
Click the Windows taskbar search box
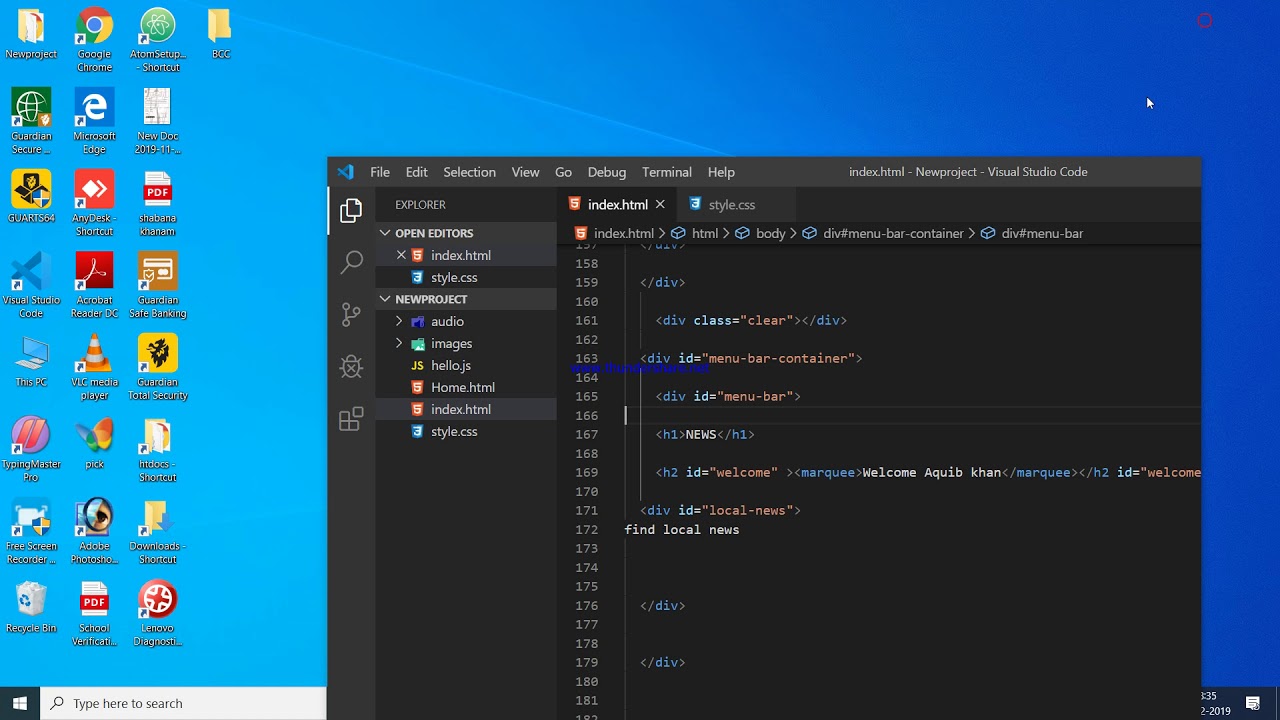click(184, 703)
